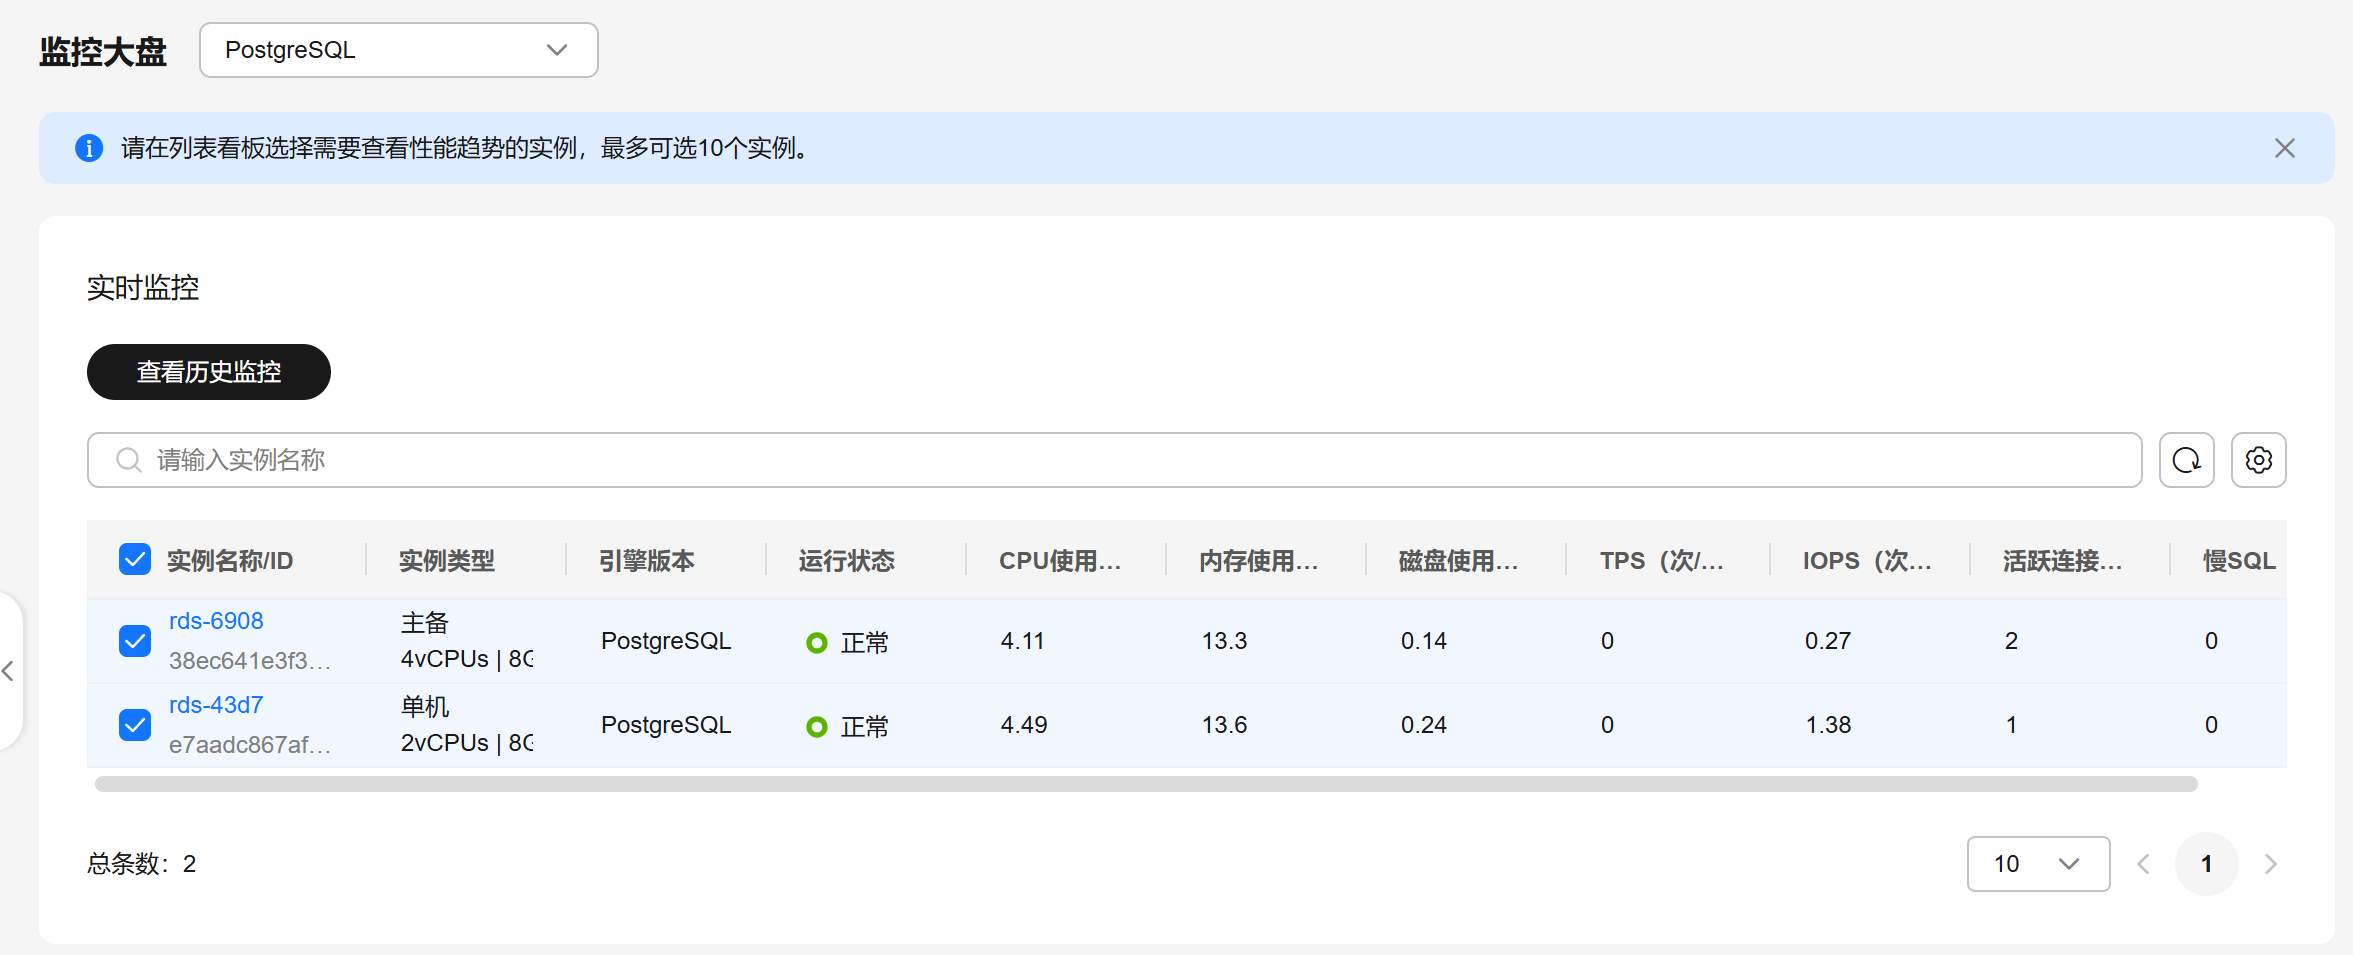Go to the previous page arrow
Viewport: 2353px width, 955px height.
2143,864
